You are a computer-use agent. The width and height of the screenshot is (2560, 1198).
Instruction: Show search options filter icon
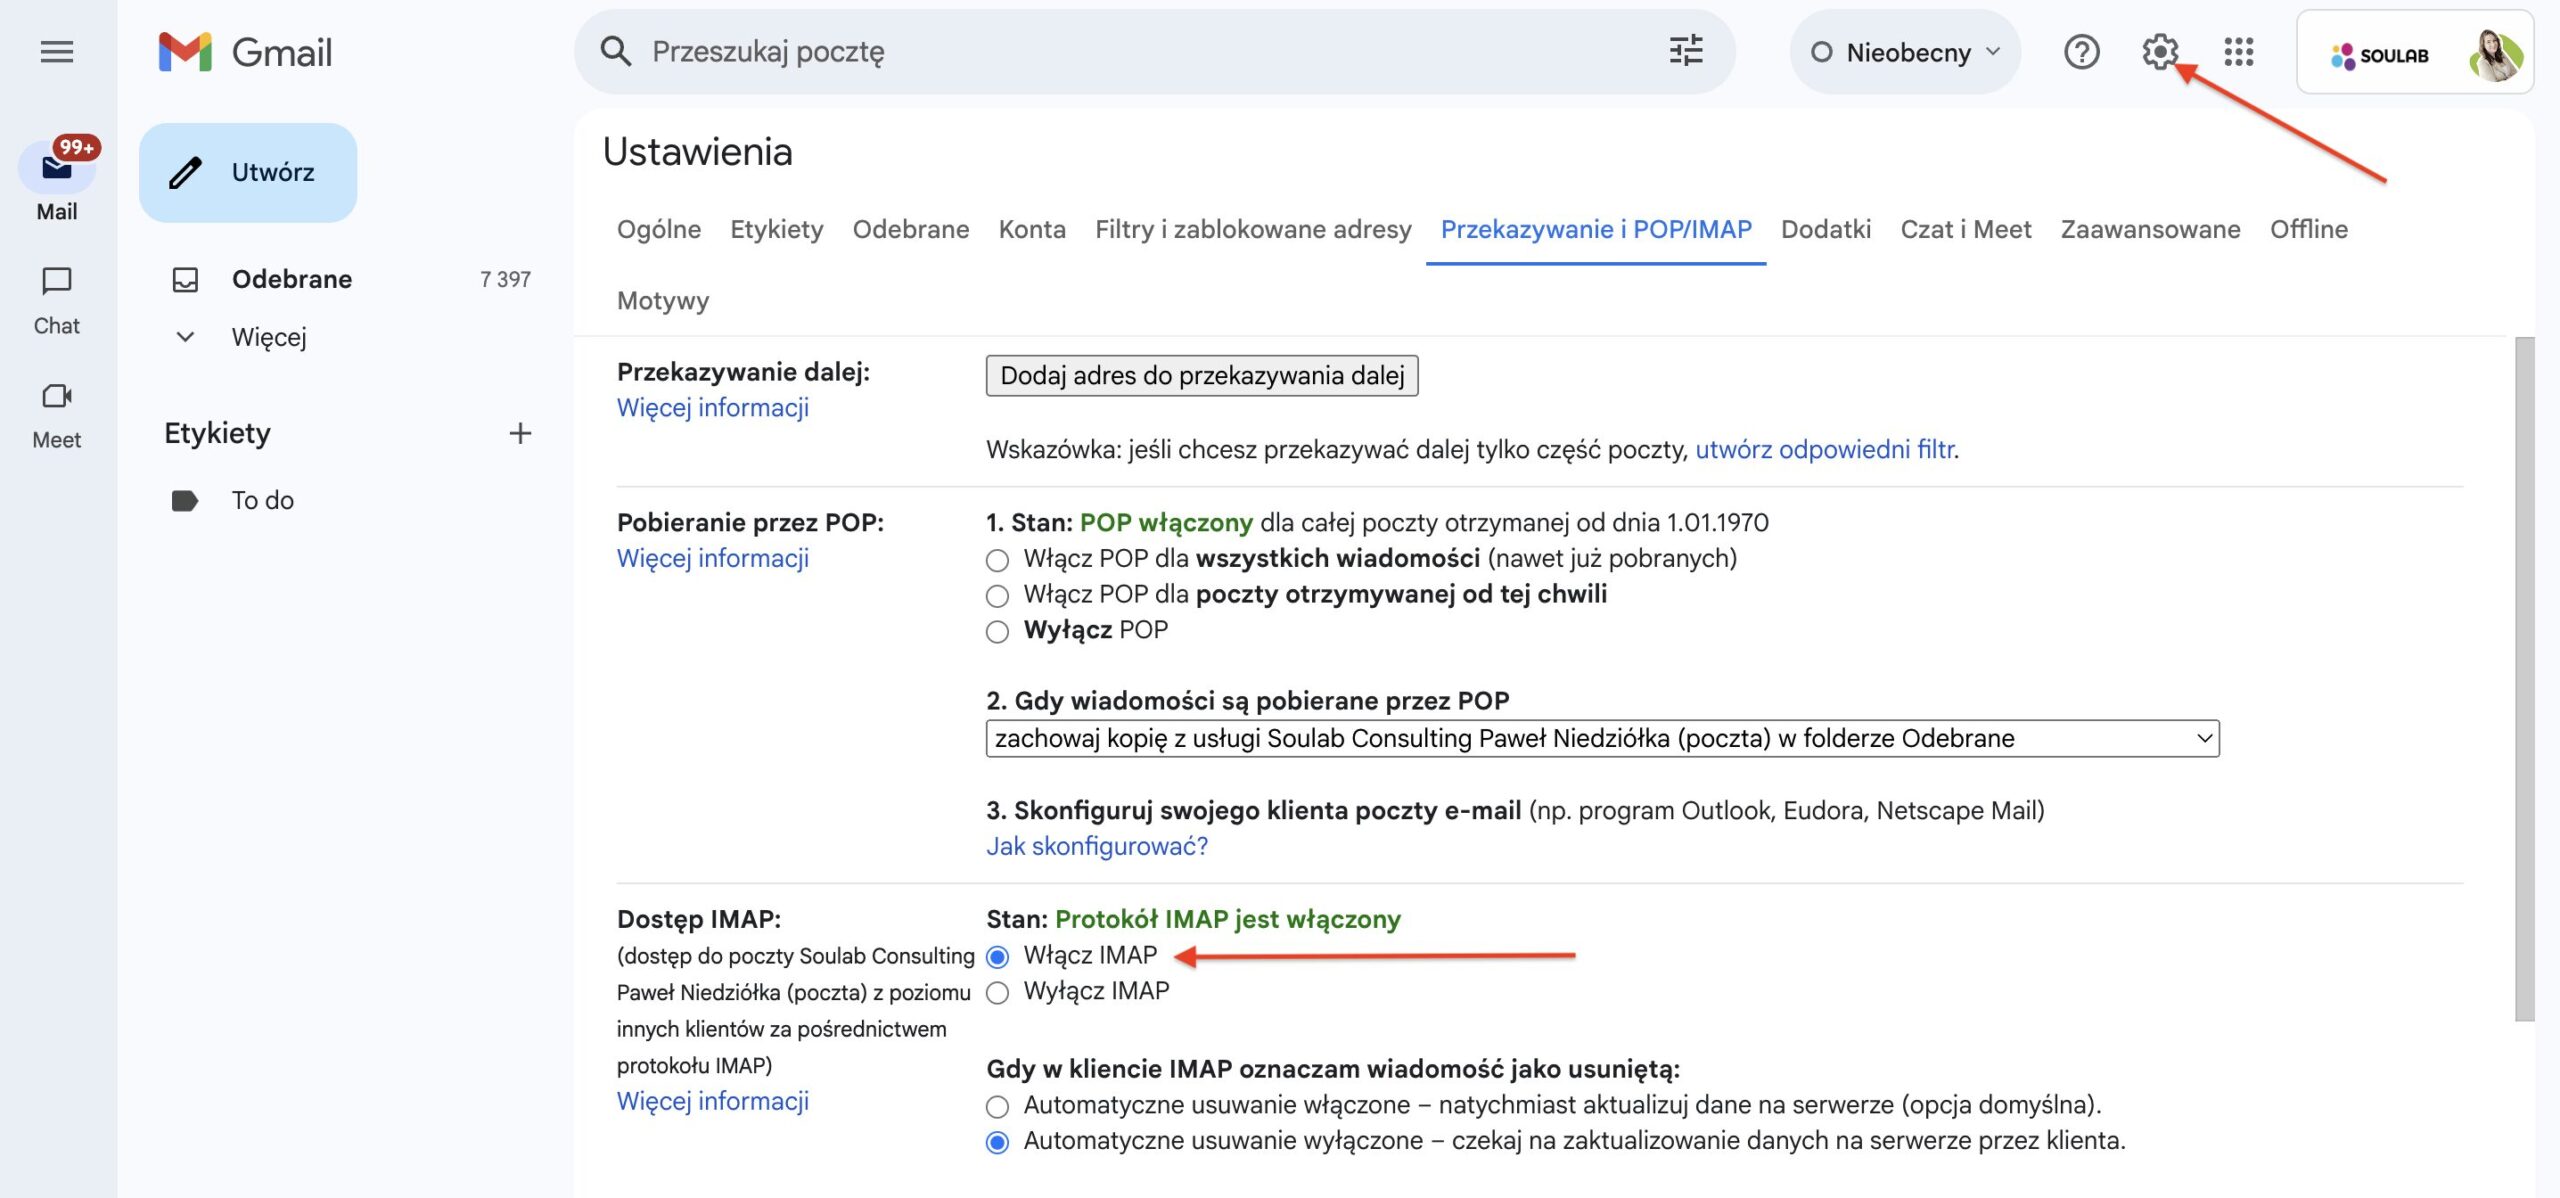1686,52
